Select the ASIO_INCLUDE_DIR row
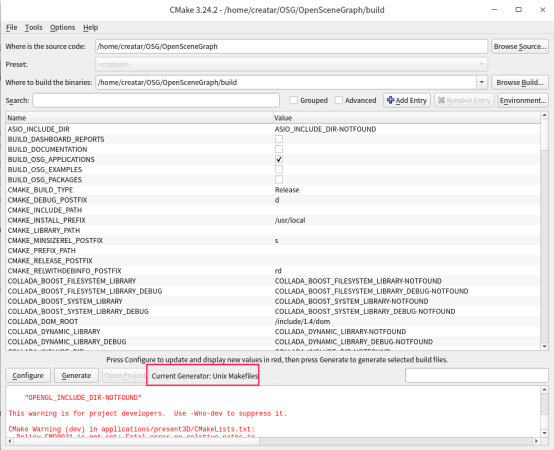 coord(273,129)
